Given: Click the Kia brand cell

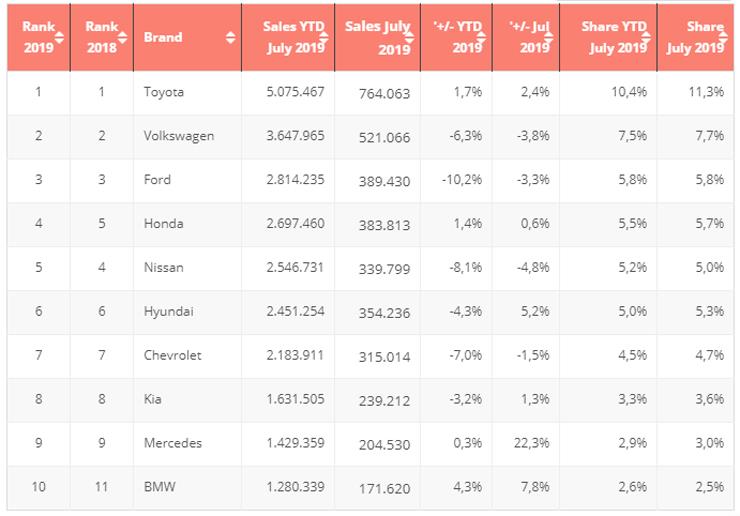Looking at the screenshot, I should 153,400.
